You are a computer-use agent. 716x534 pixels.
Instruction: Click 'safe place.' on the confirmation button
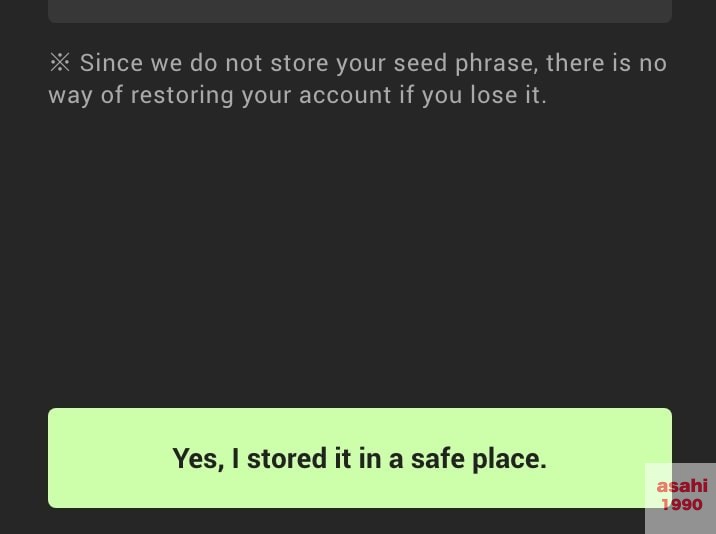tap(479, 459)
